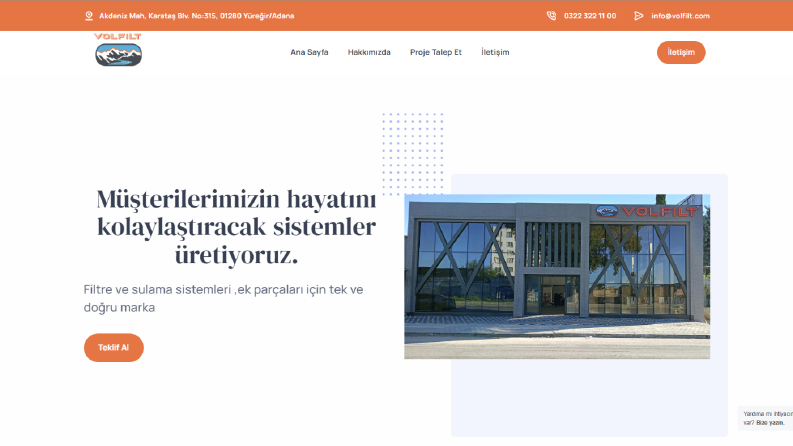The image size is (793, 446).
Task: Click the 'Müşterilerimizin hayatını' headline text
Action: tap(236, 200)
